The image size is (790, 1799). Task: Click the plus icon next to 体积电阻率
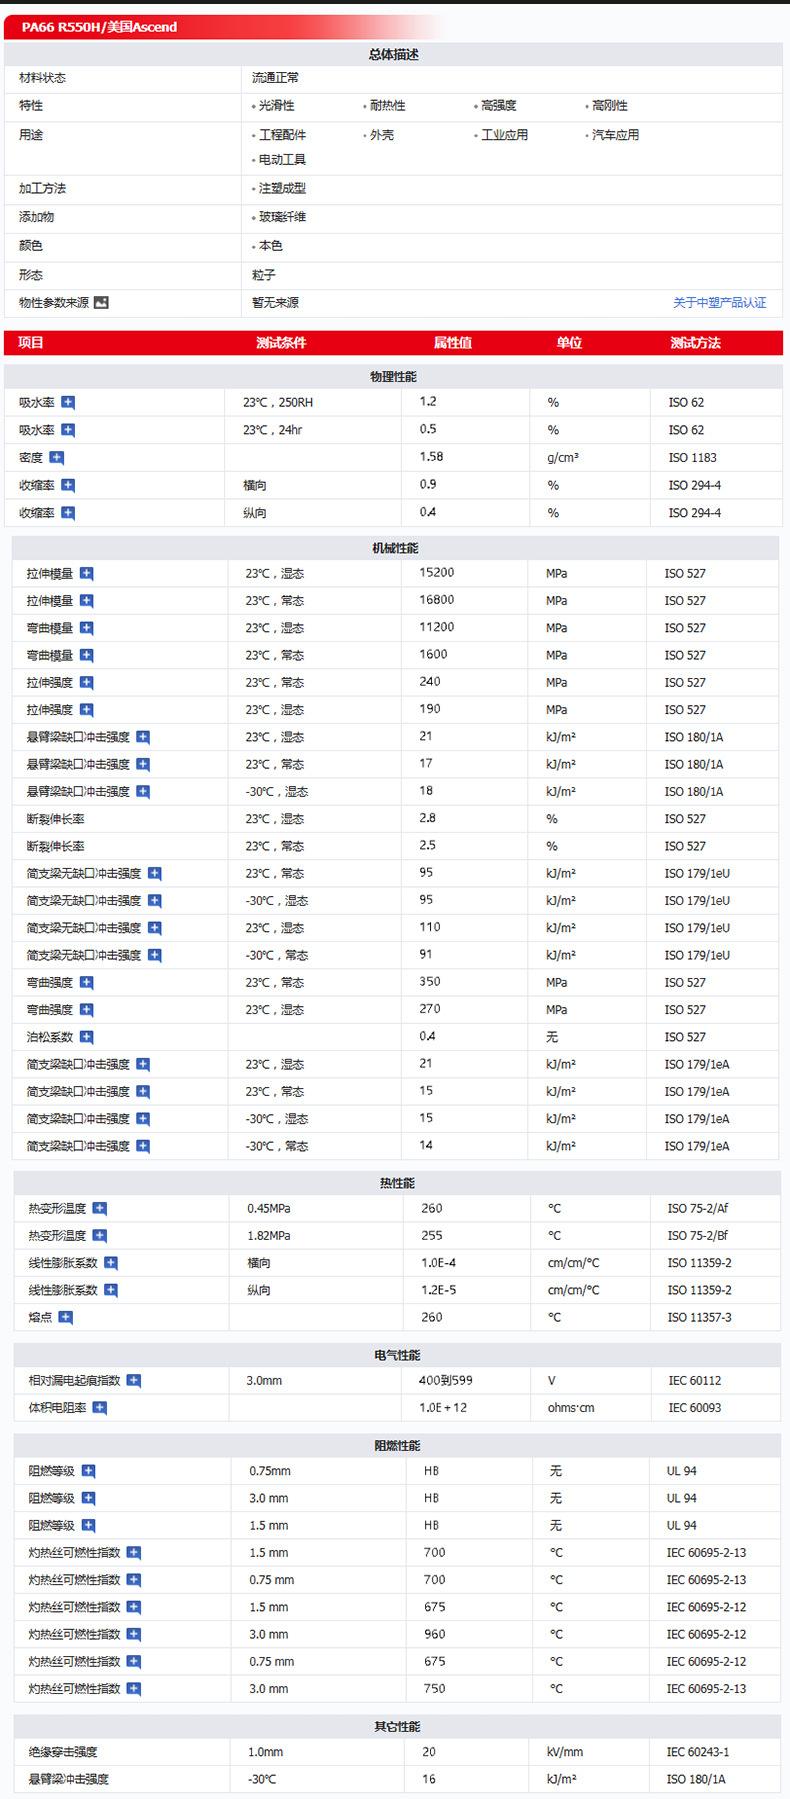[100, 1408]
